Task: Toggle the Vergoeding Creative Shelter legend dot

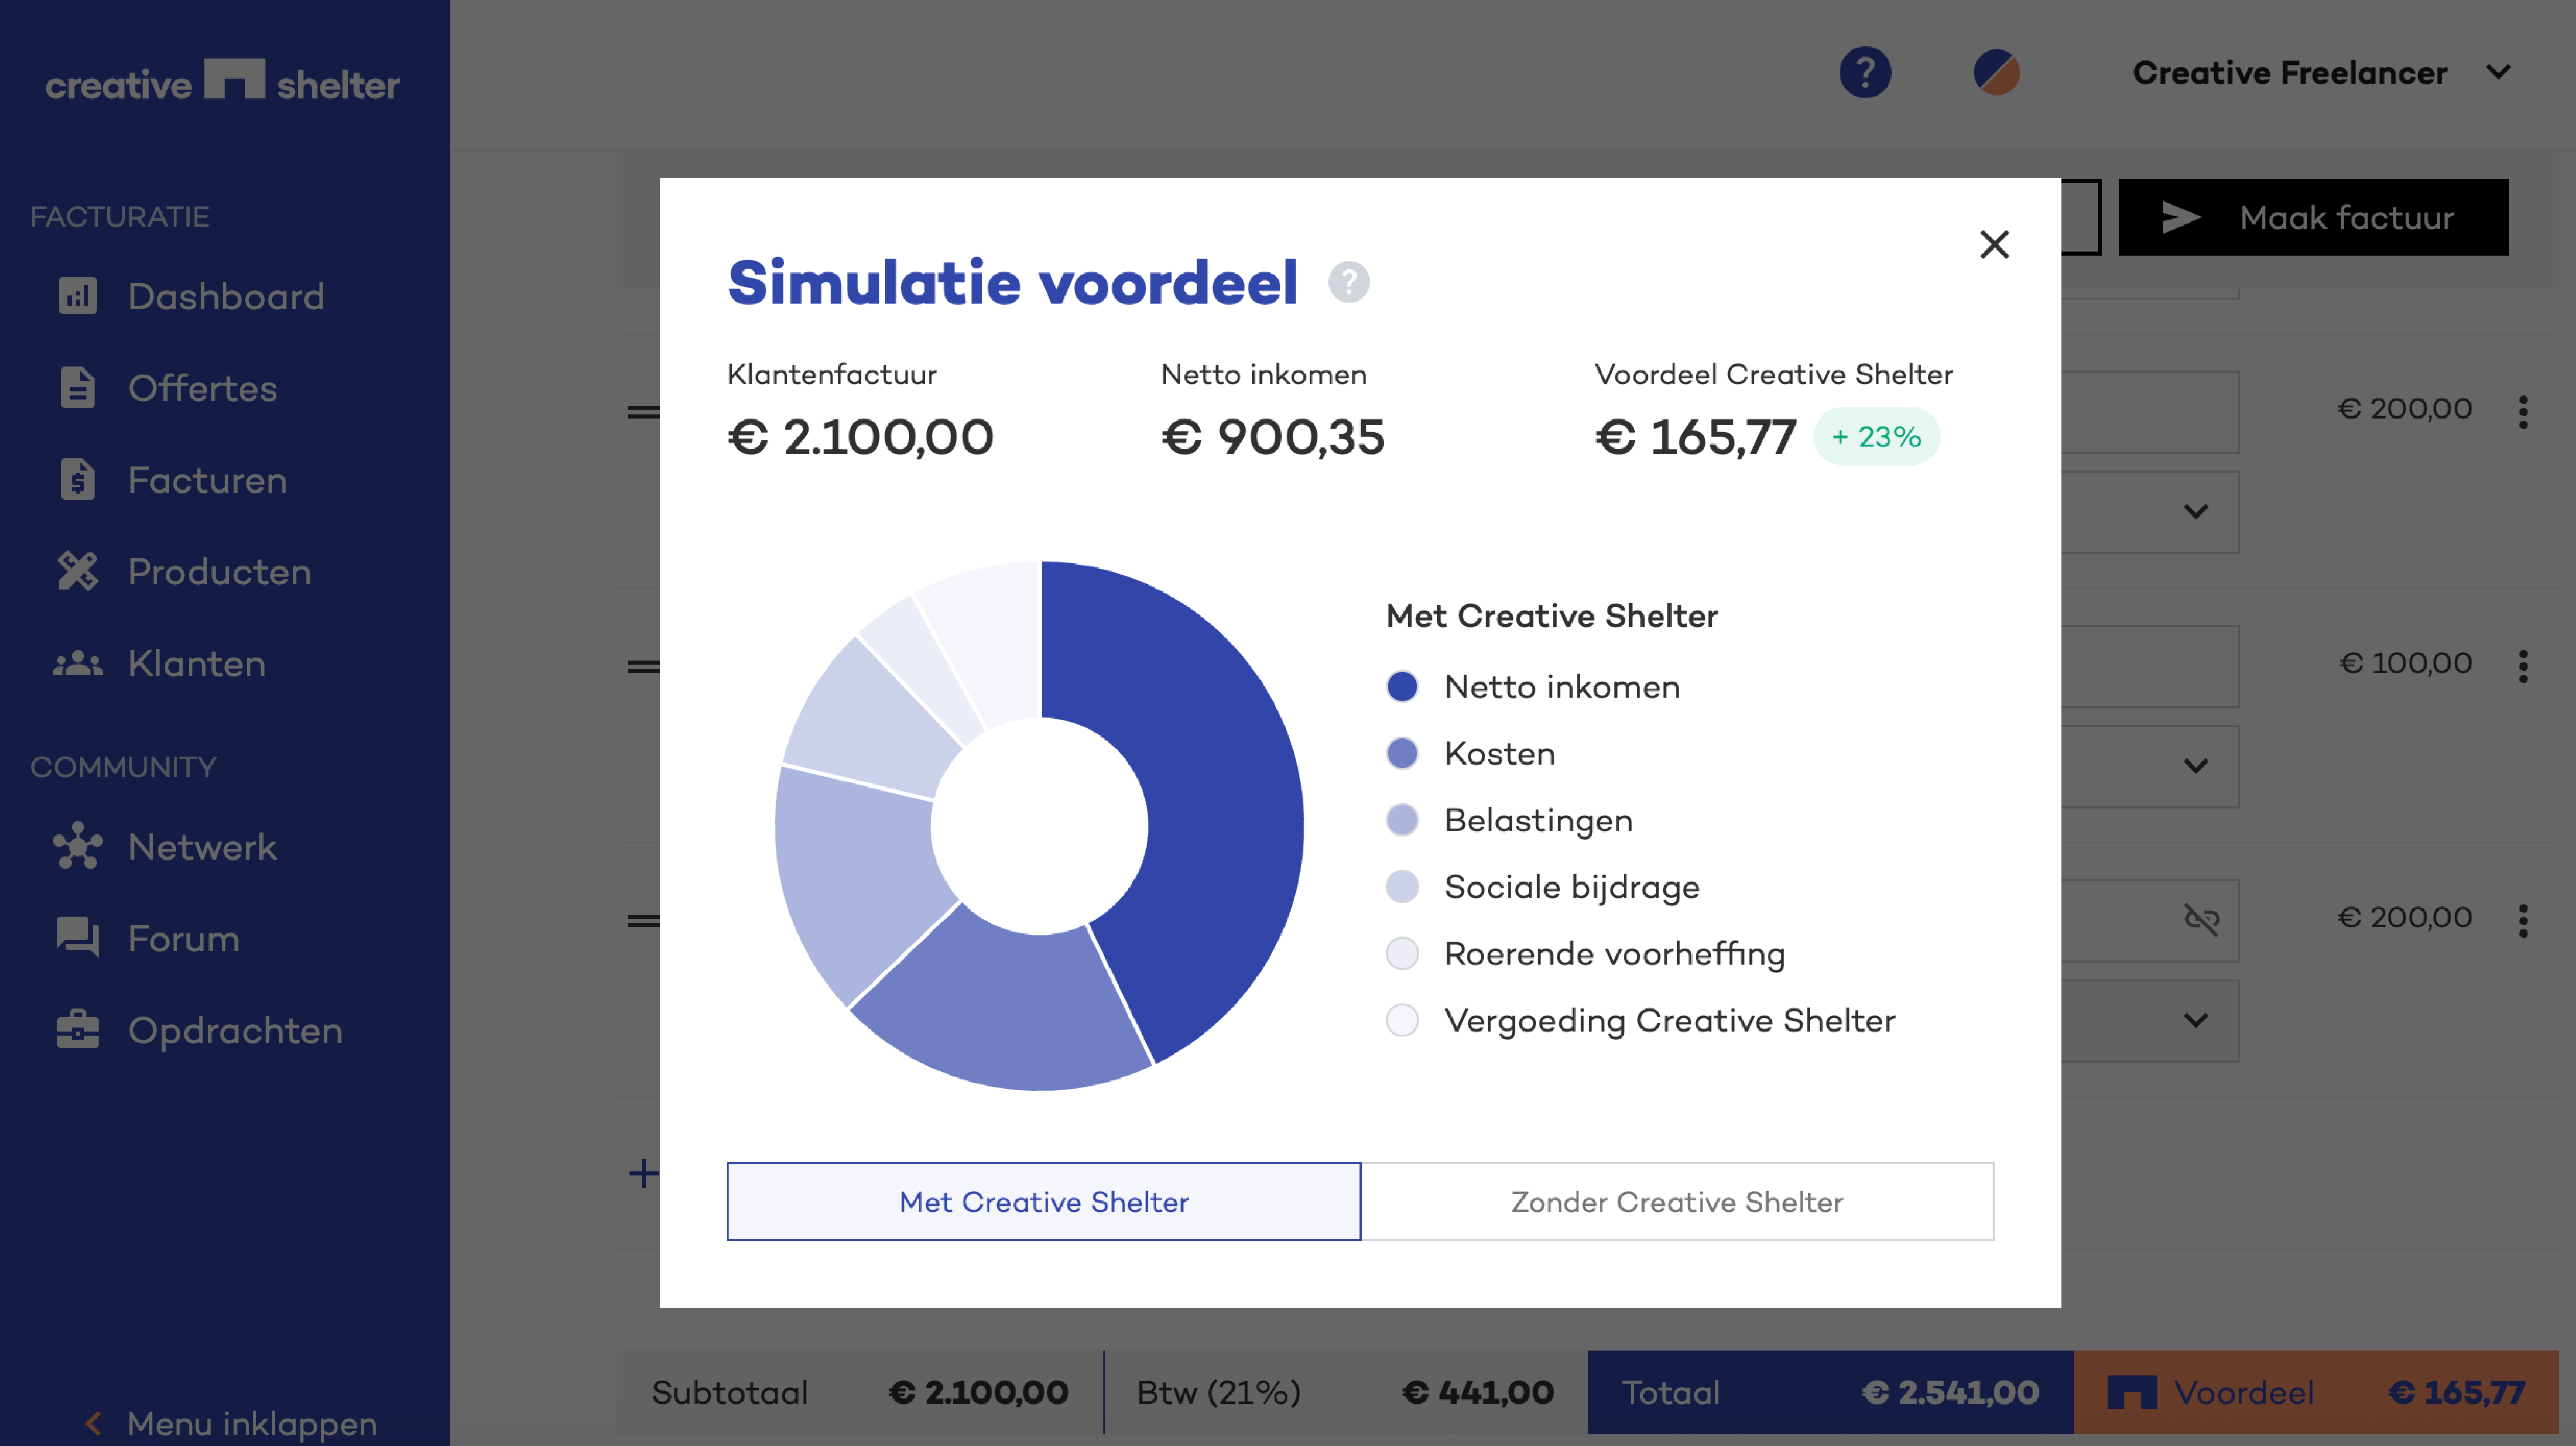Action: click(1402, 1020)
